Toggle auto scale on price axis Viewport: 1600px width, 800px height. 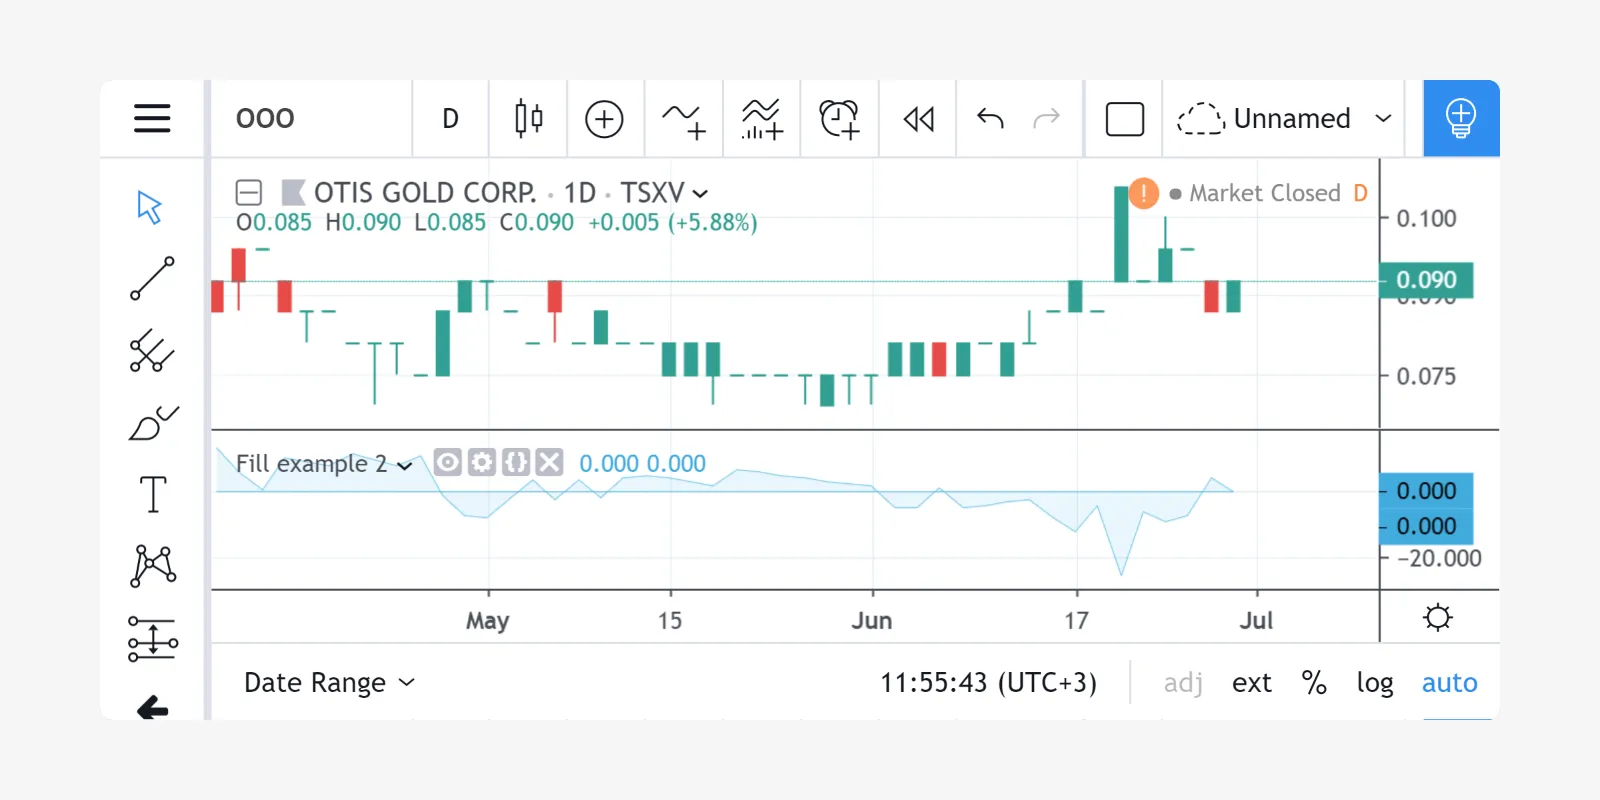coord(1449,683)
